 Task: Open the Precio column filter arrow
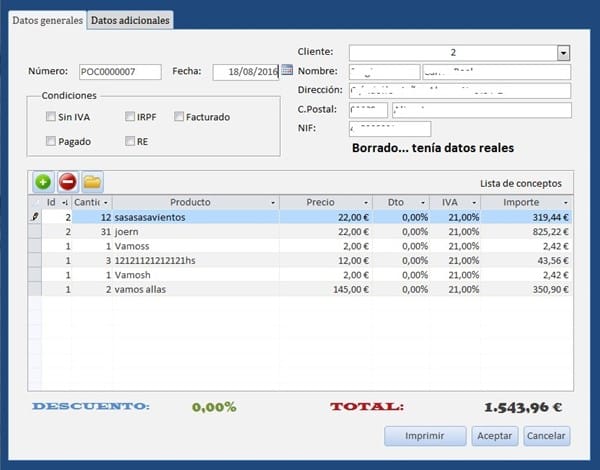363,202
